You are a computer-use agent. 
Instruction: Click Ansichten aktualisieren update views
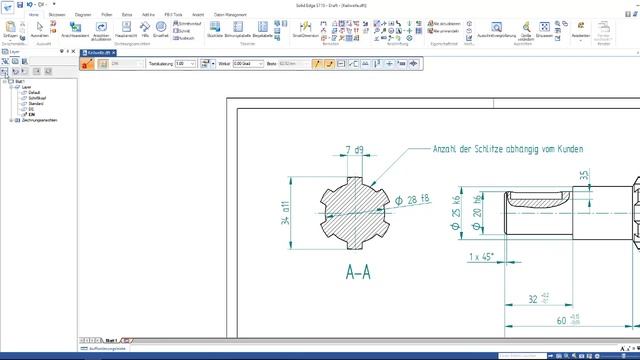point(101,31)
